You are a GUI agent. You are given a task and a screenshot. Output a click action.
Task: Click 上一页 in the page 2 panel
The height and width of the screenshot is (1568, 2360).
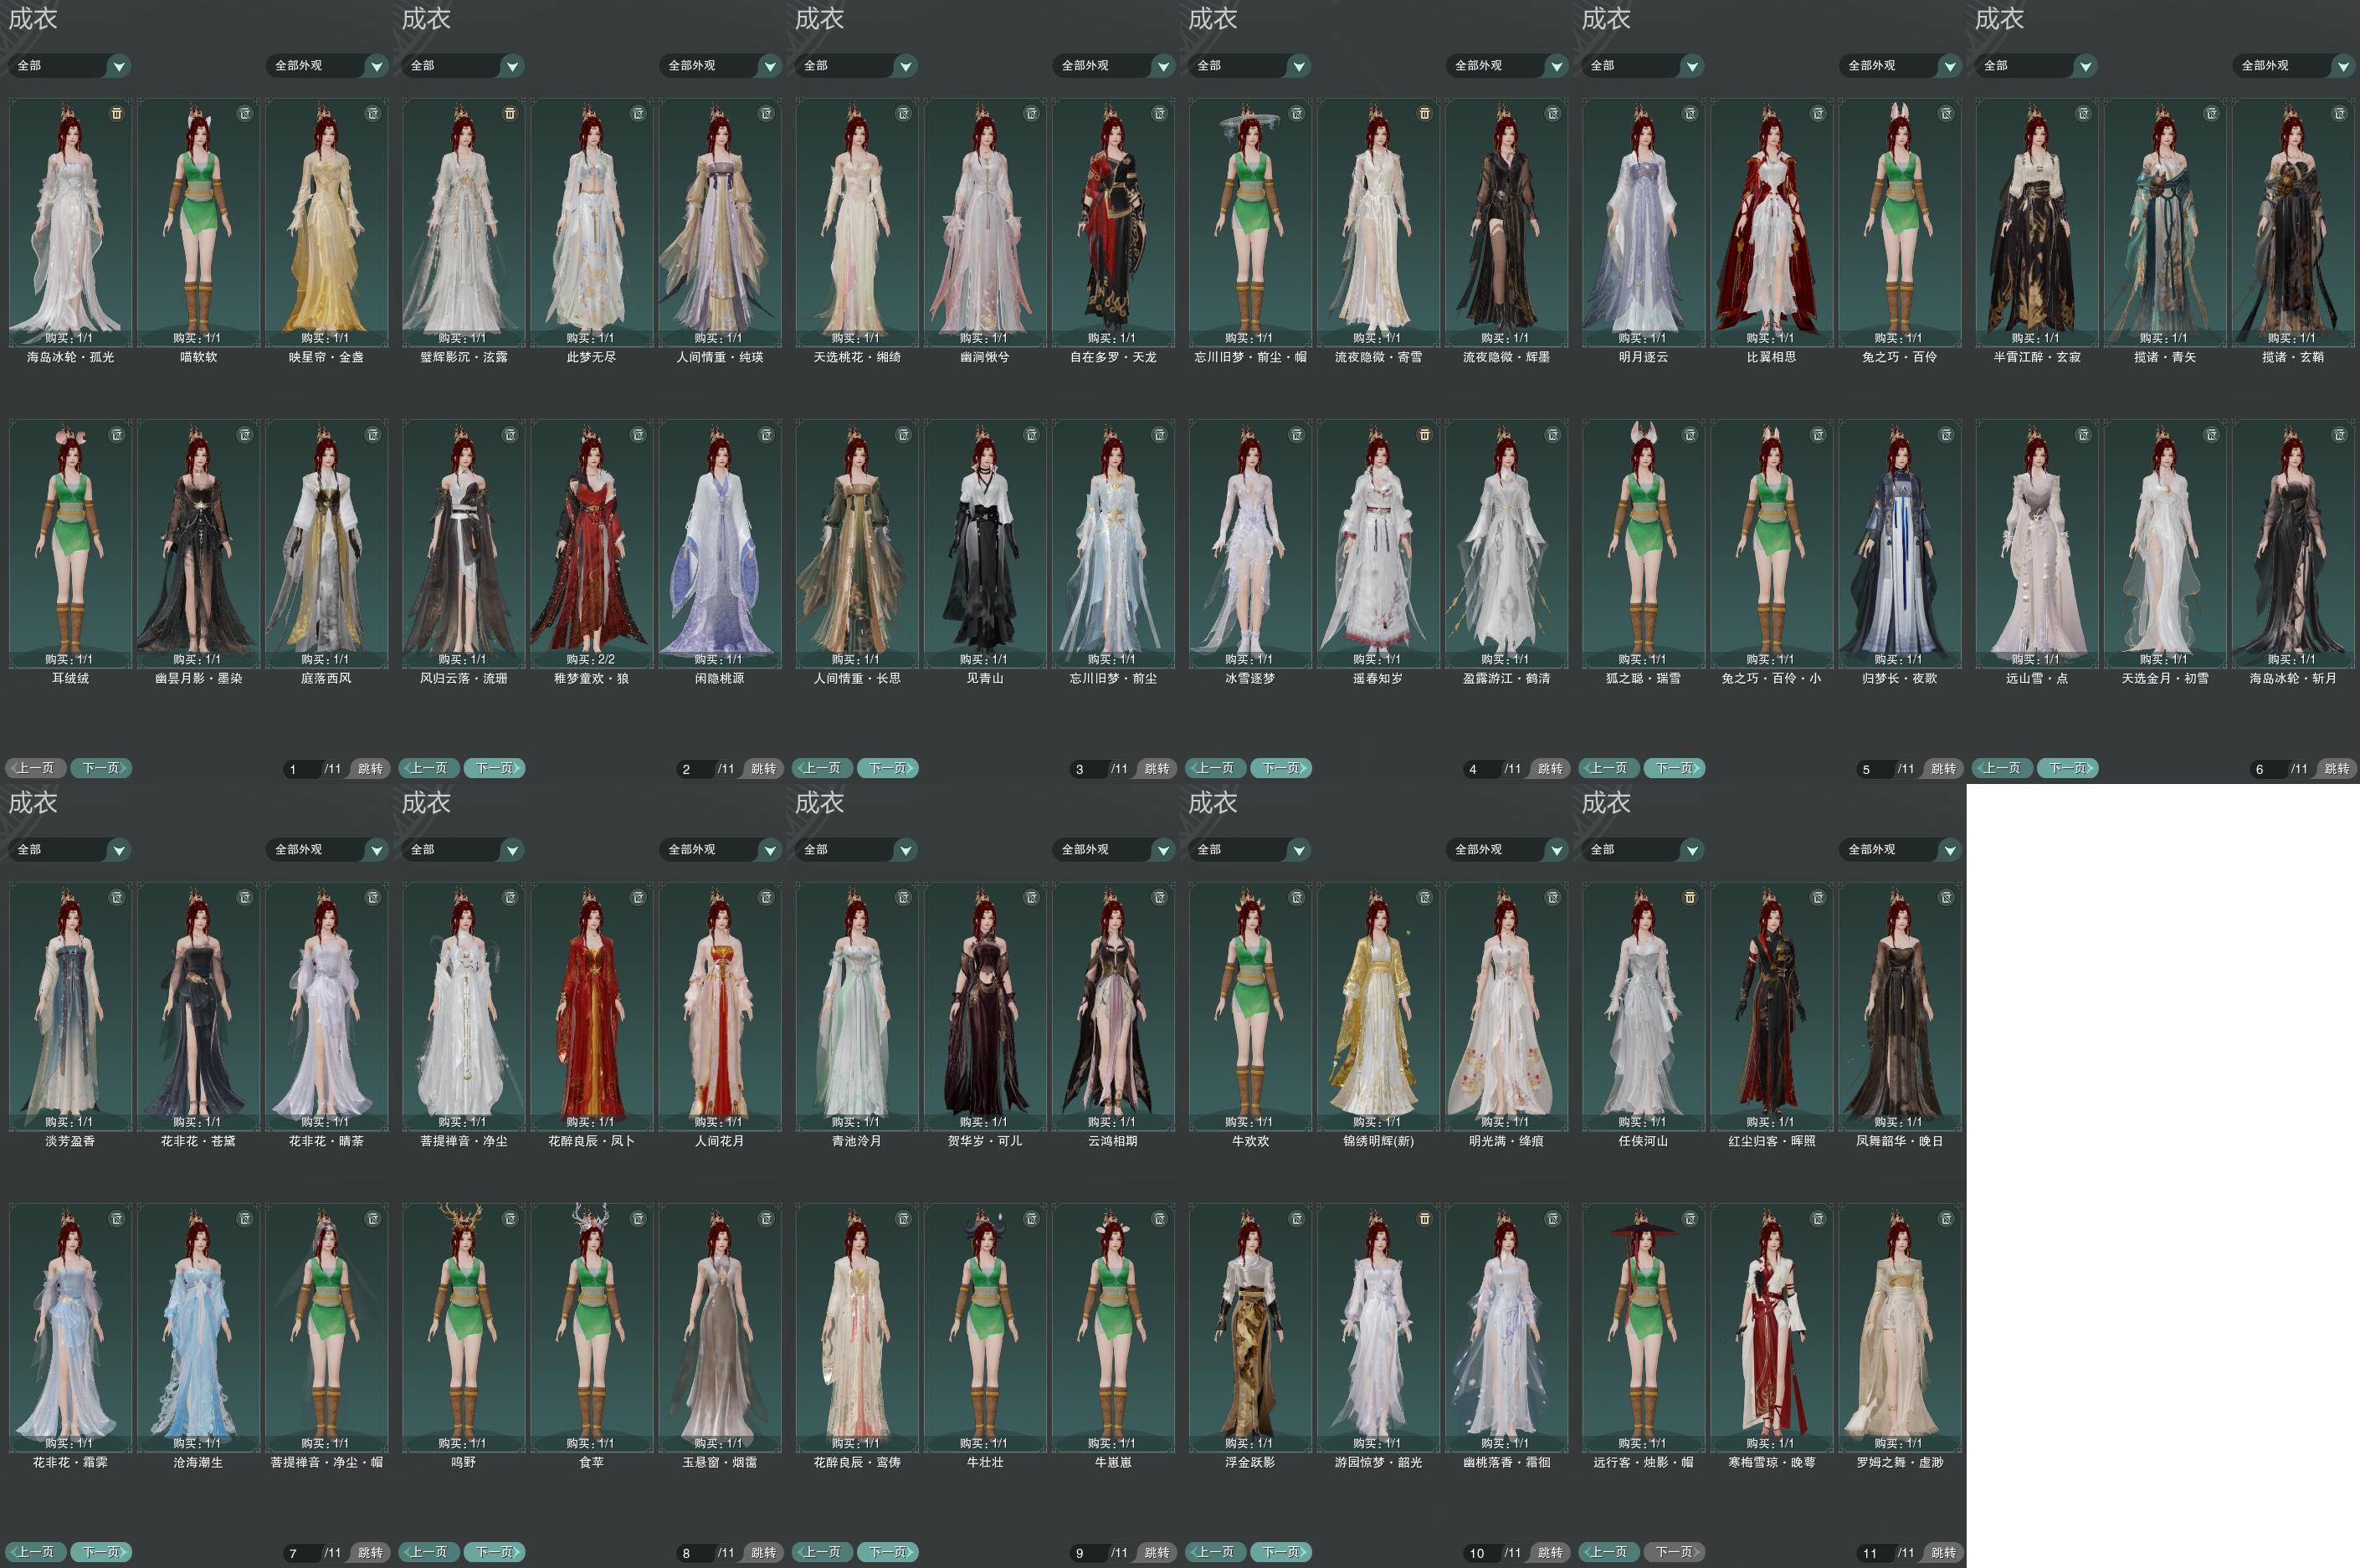coord(430,768)
